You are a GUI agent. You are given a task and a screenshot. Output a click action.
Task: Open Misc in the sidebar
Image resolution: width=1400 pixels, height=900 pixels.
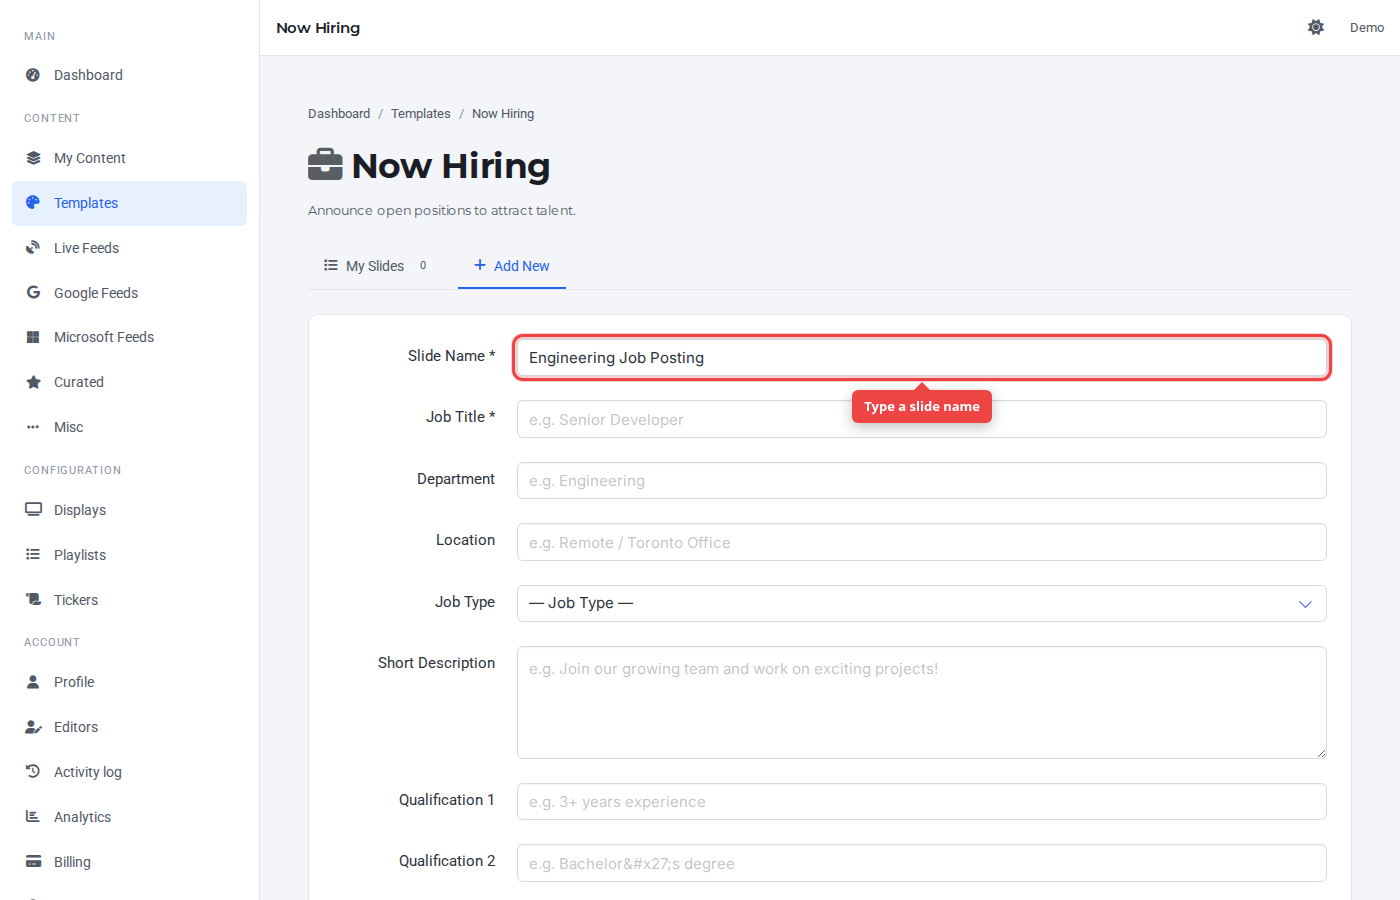pyautogui.click(x=129, y=427)
